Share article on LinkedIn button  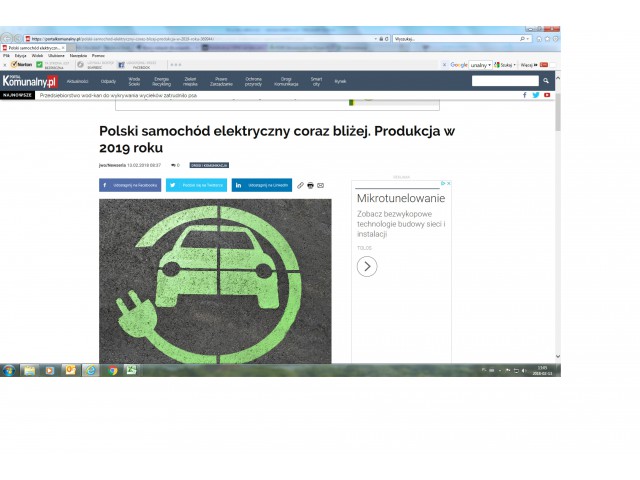[x=262, y=185]
